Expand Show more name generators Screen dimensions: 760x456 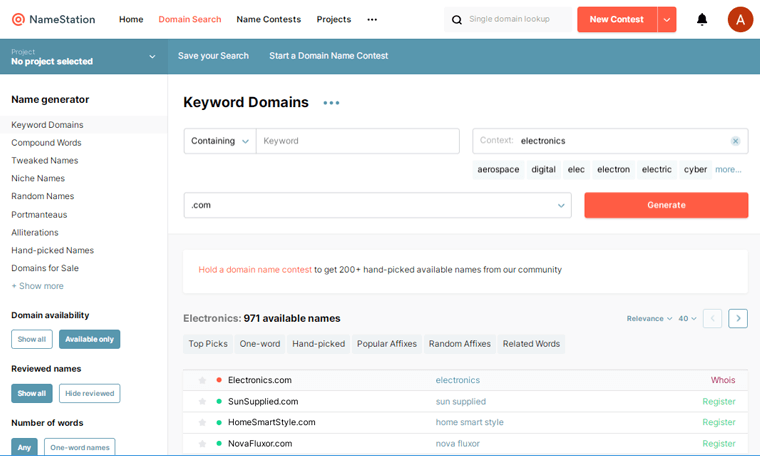pos(37,286)
